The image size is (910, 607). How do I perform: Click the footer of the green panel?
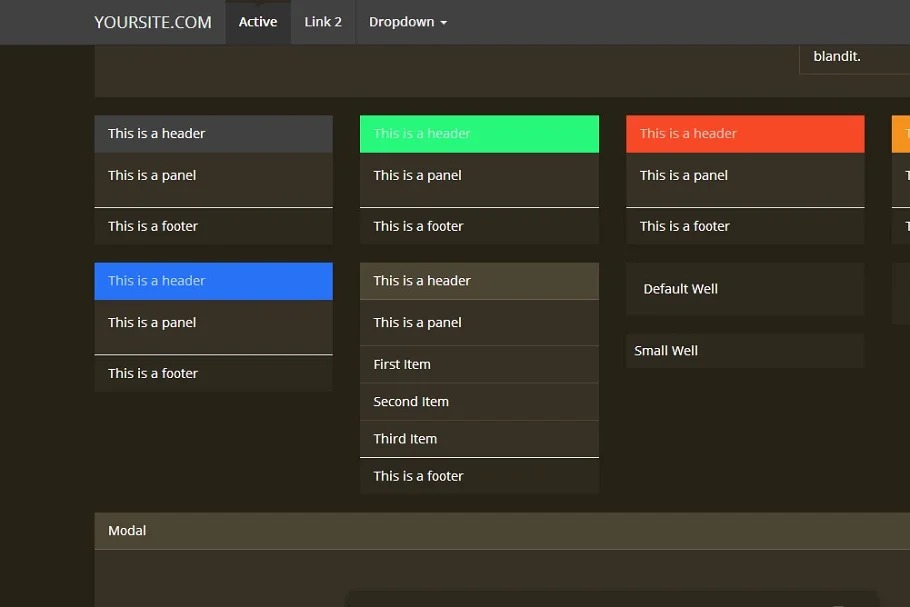coord(479,227)
